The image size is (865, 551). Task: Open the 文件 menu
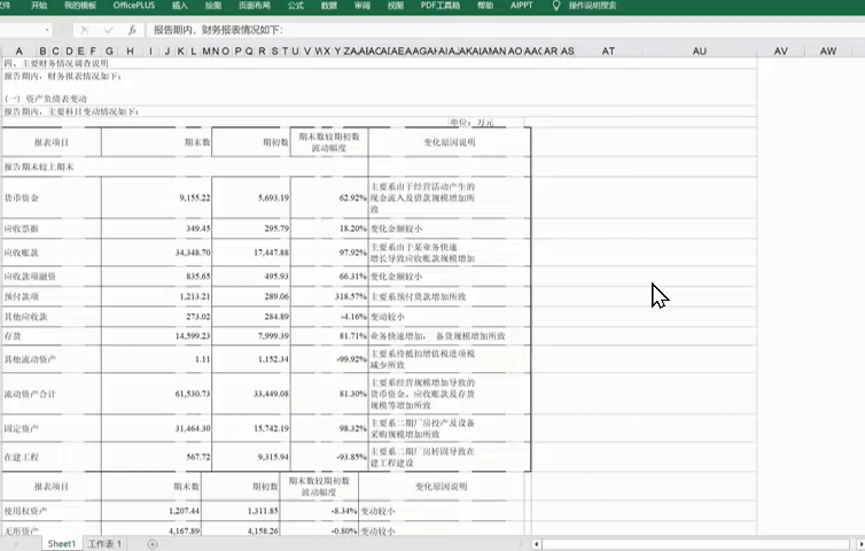coord(5,6)
